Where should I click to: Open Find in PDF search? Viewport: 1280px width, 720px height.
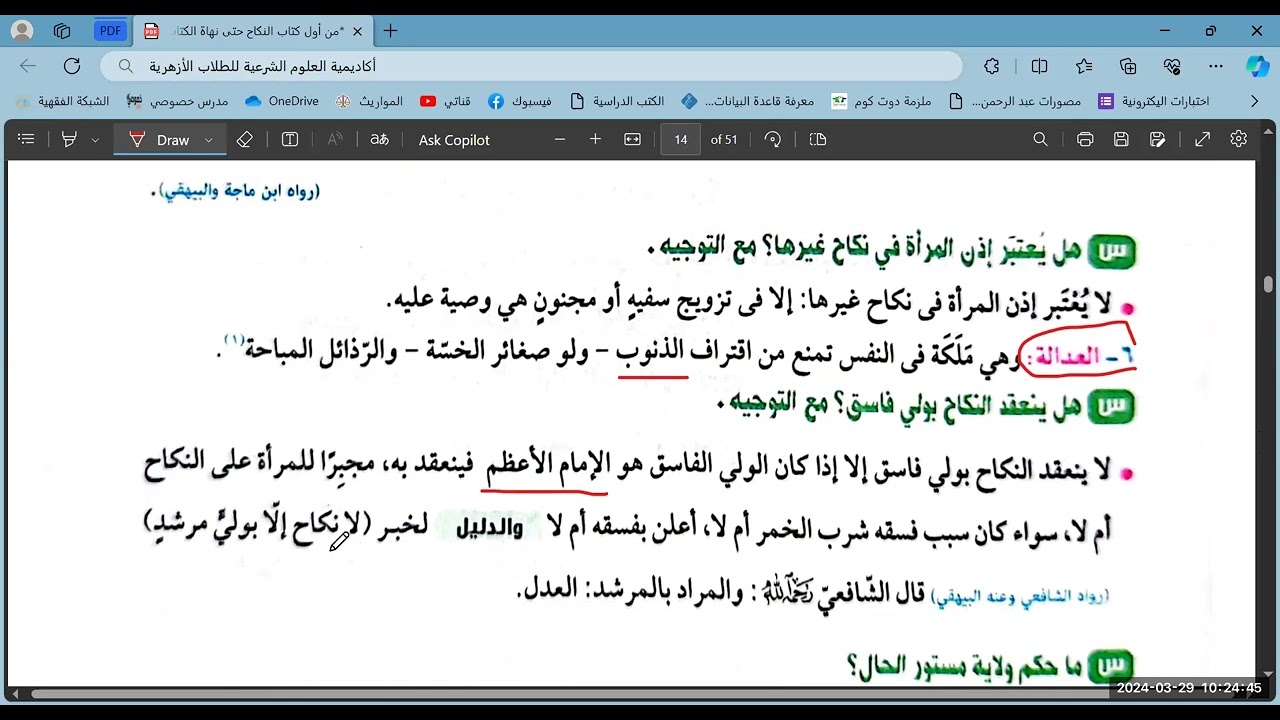tap(1041, 140)
